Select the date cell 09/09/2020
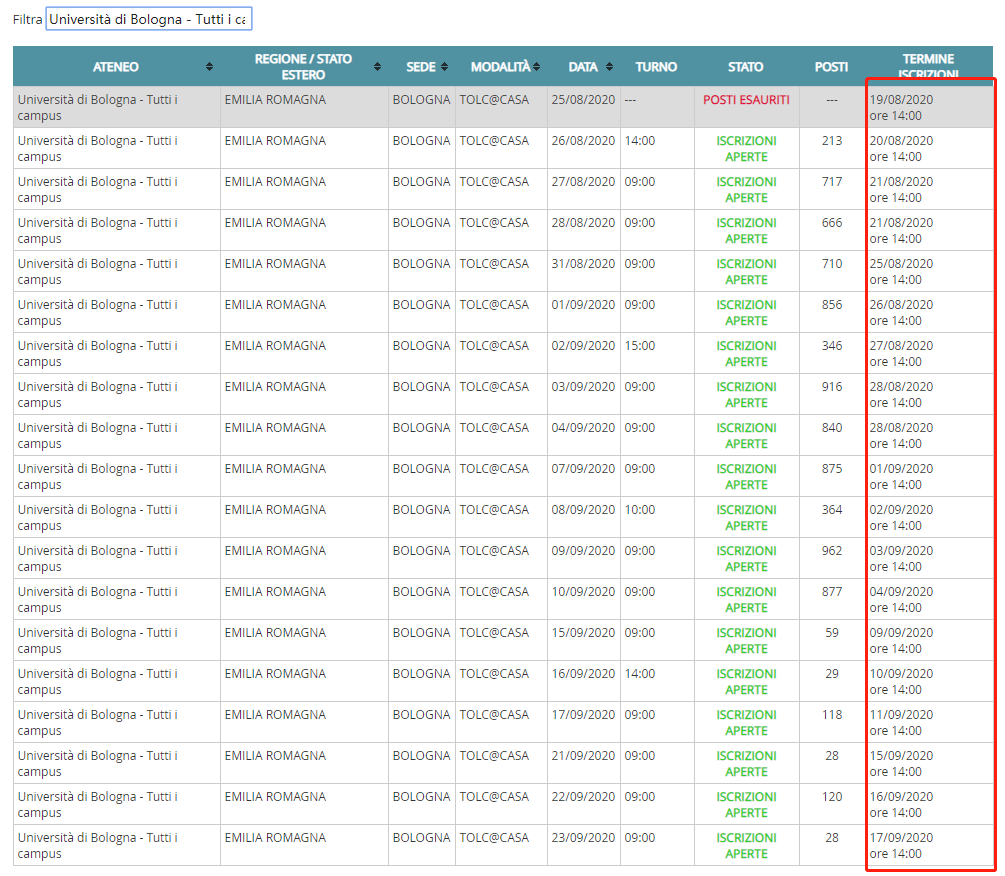 pyautogui.click(x=583, y=551)
